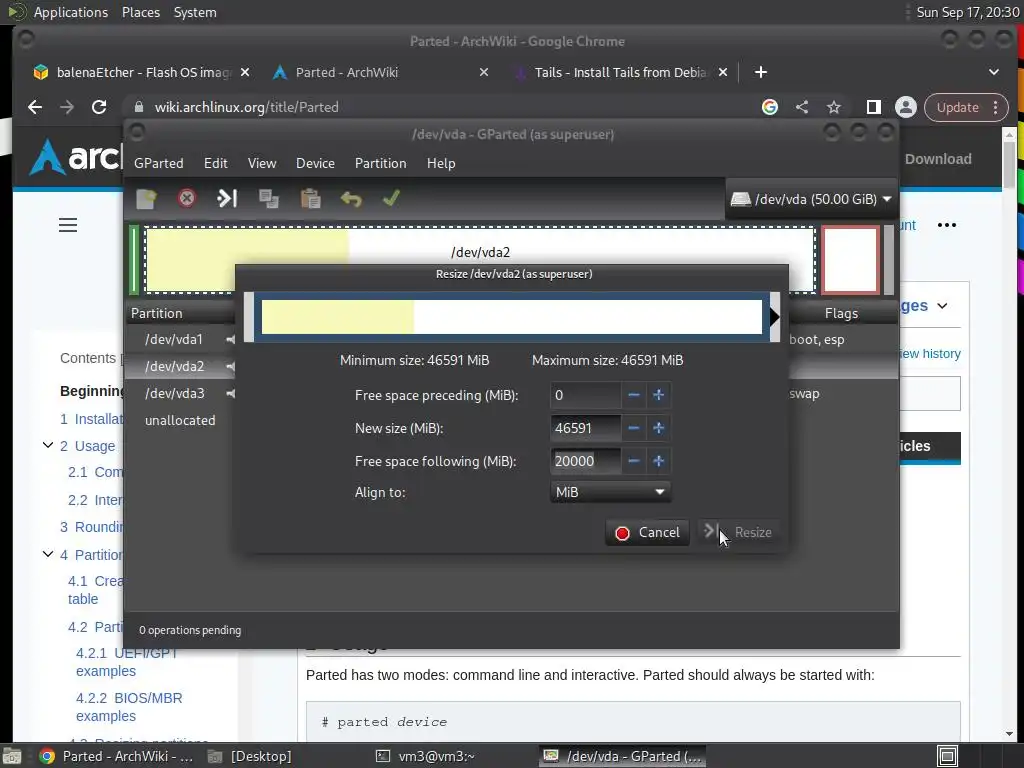Open the View menu in GParted

click(262, 163)
